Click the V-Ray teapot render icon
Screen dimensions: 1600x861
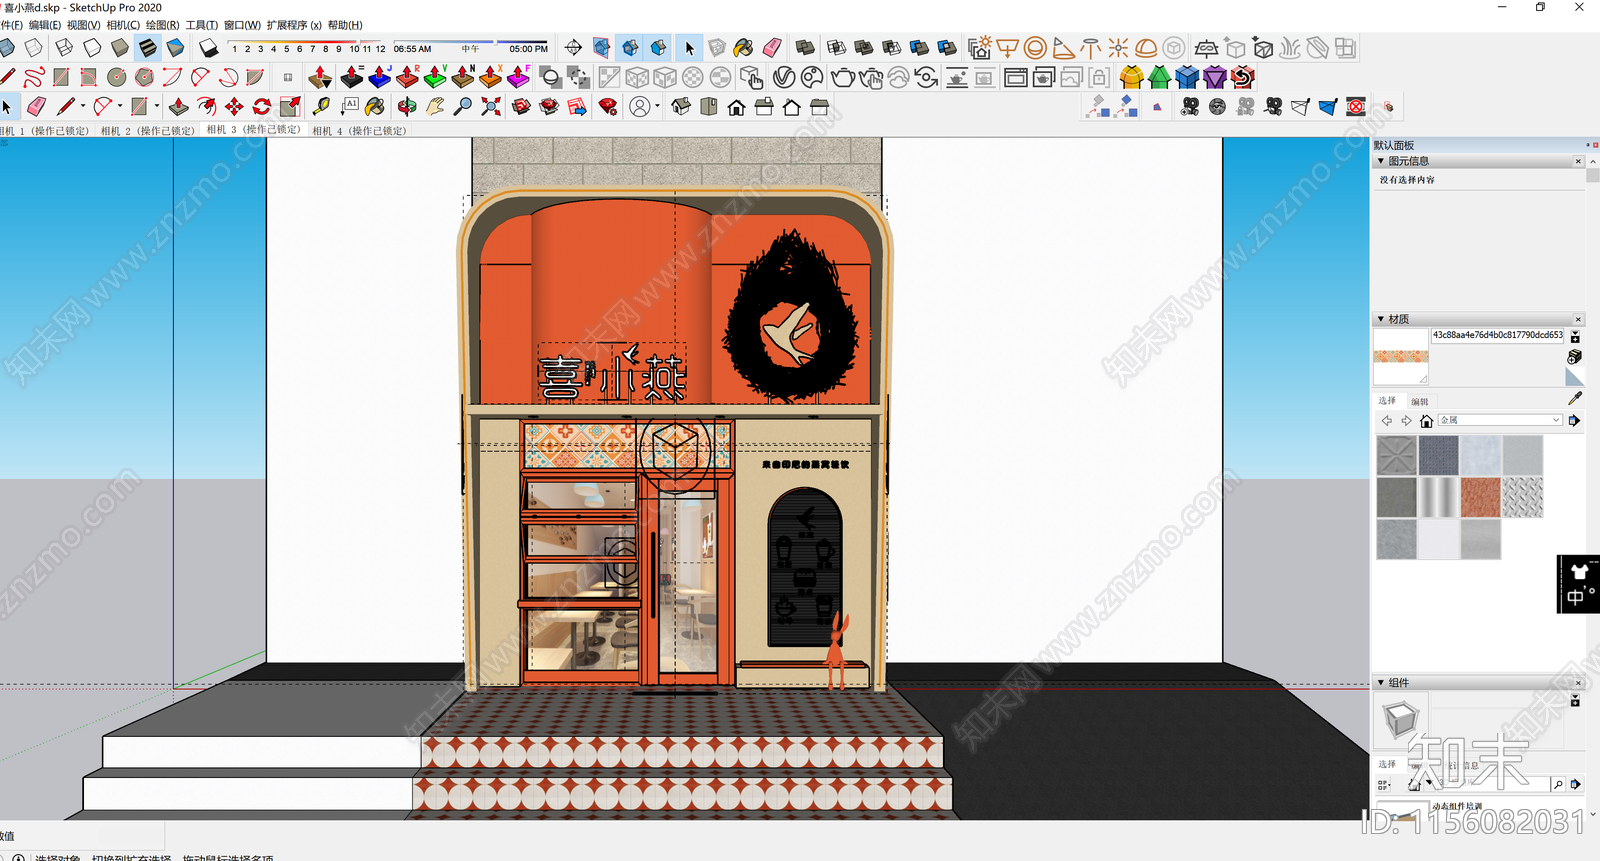pos(843,77)
